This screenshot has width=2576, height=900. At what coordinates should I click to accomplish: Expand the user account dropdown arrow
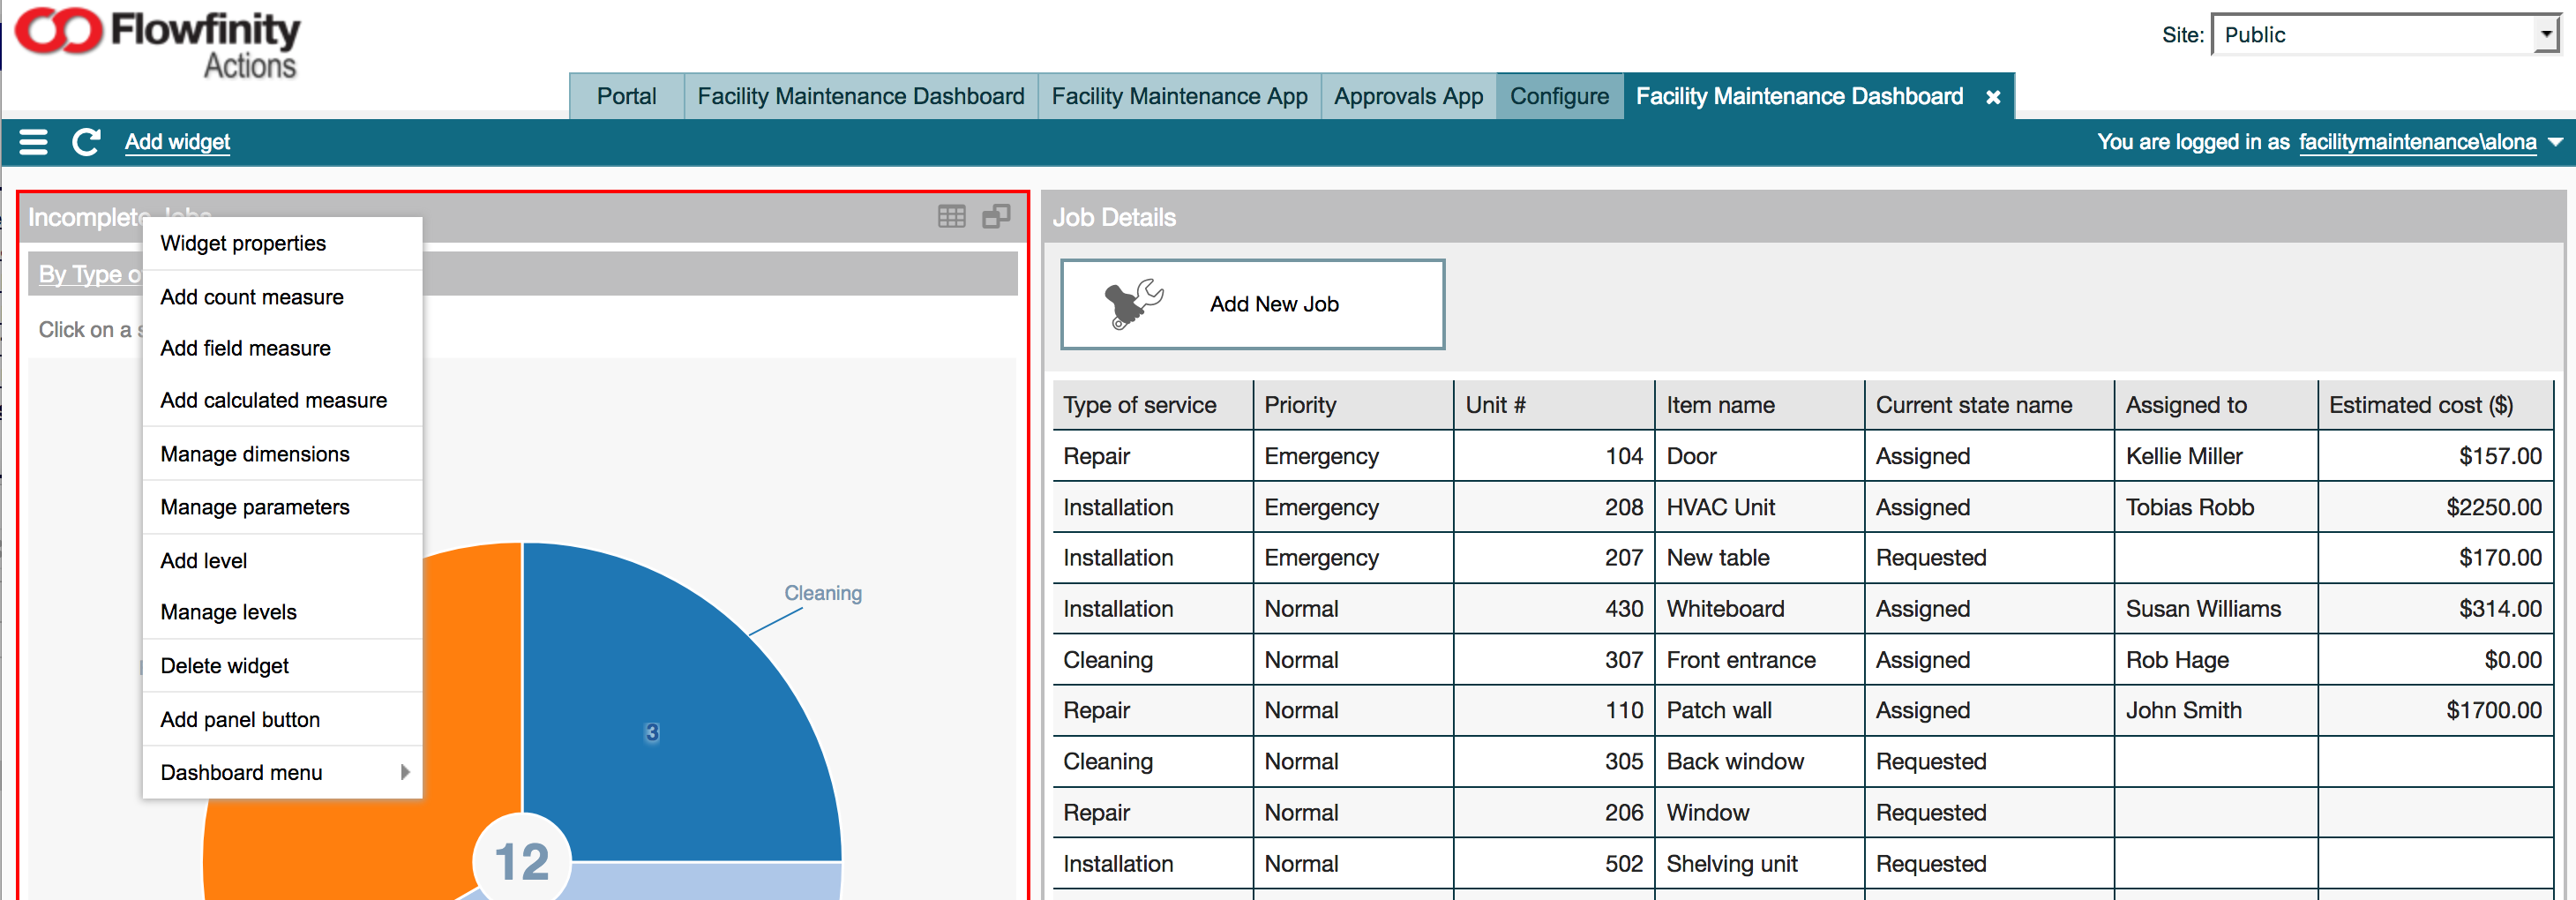click(2556, 142)
